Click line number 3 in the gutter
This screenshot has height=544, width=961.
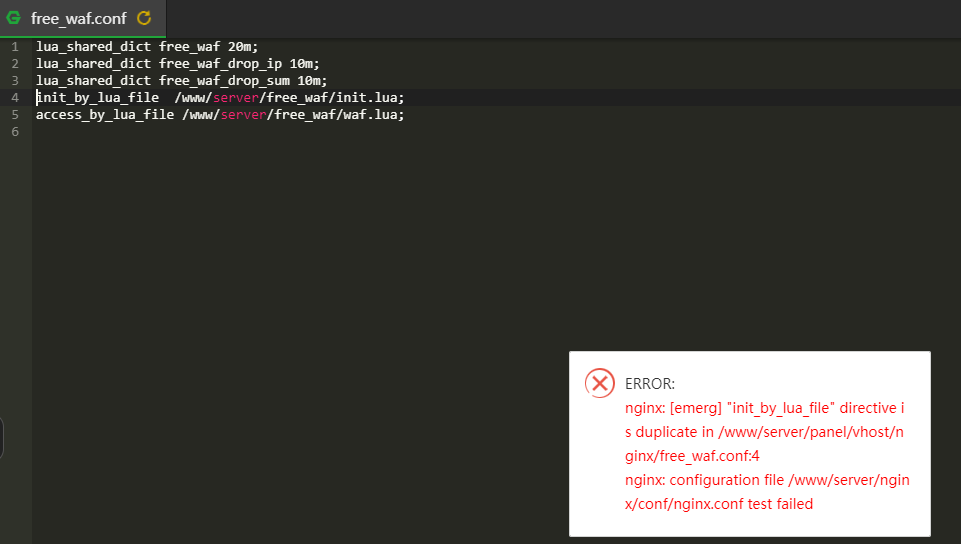point(15,81)
